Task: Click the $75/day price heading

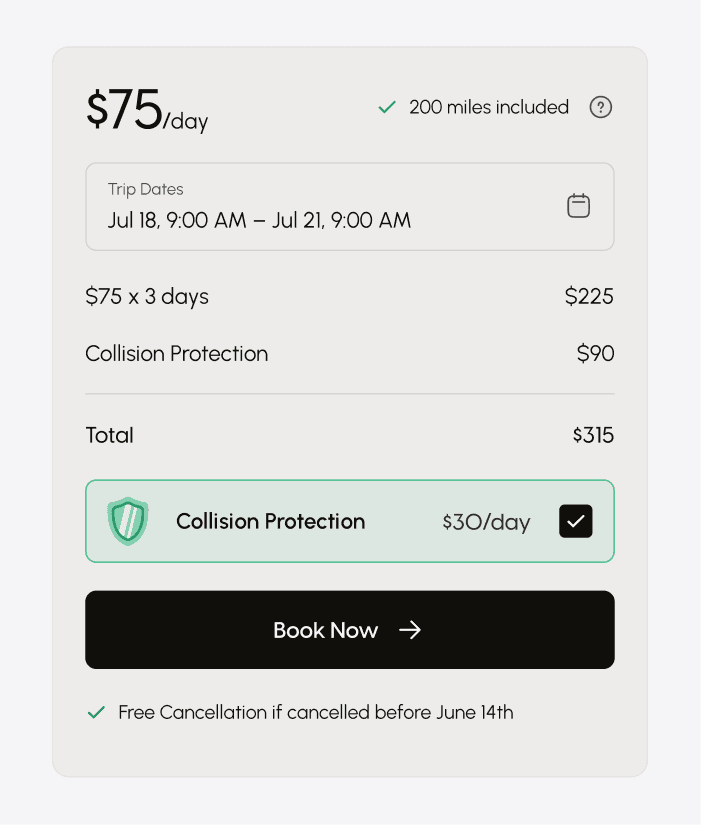Action: (146, 111)
